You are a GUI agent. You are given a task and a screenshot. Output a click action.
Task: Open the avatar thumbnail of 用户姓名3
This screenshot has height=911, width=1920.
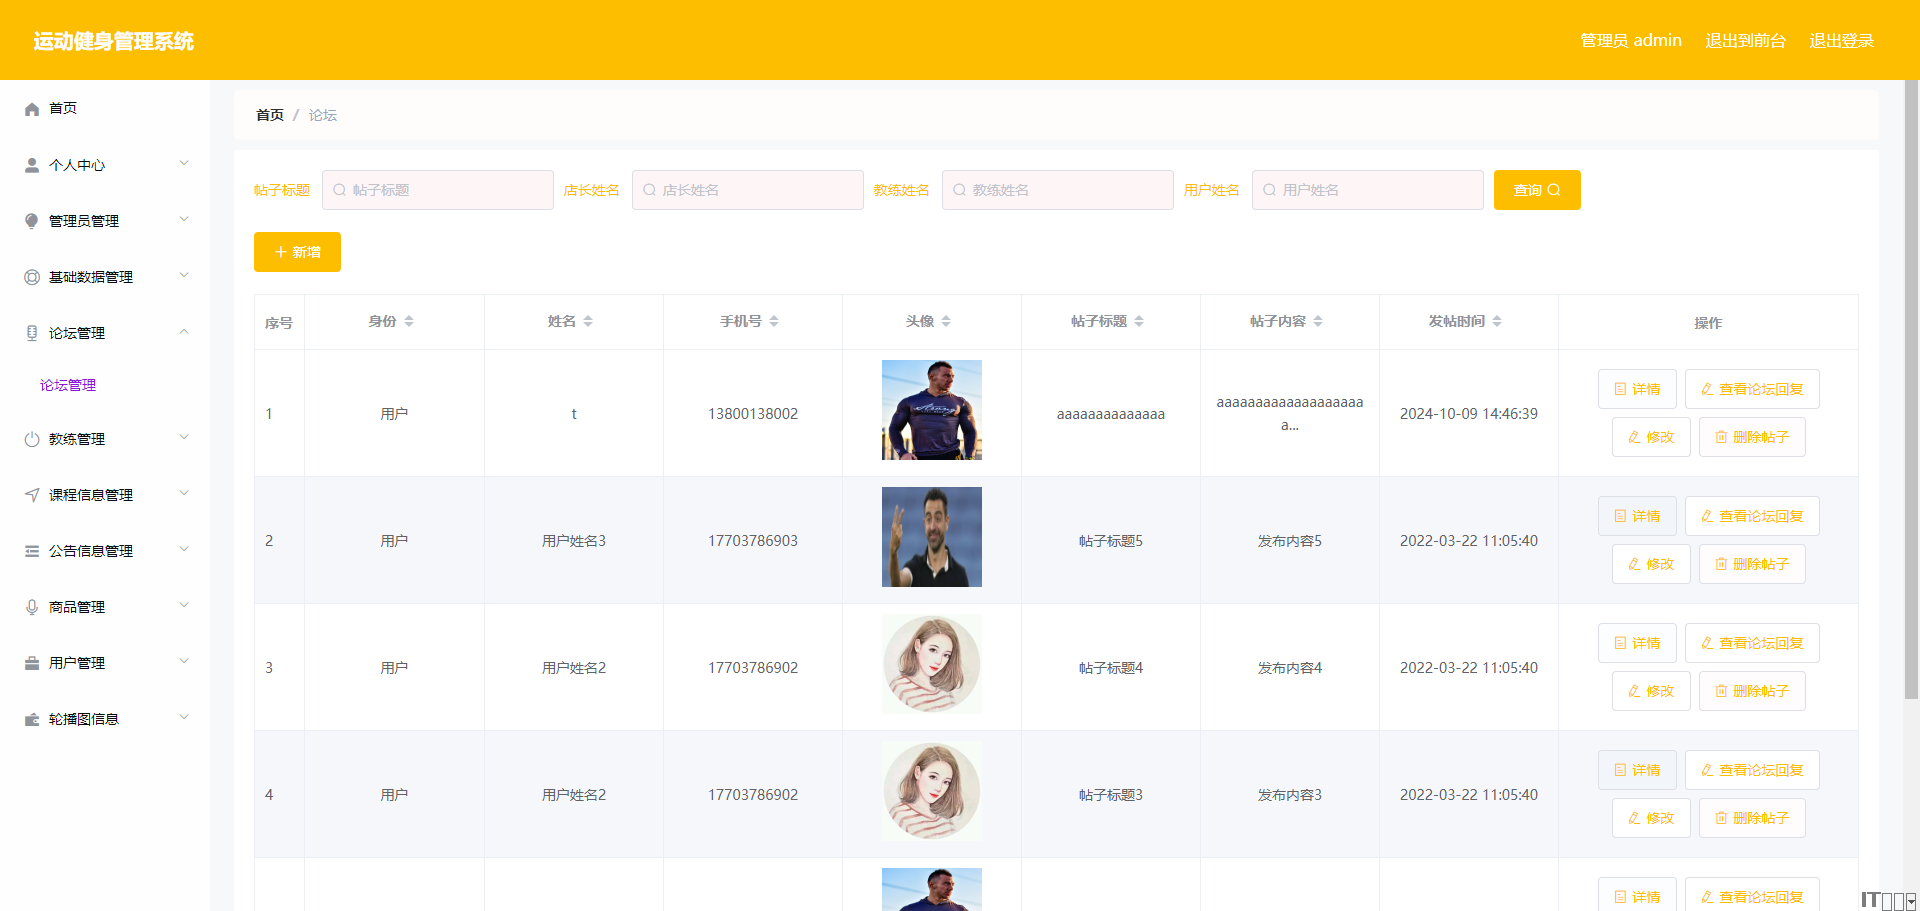pyautogui.click(x=931, y=537)
